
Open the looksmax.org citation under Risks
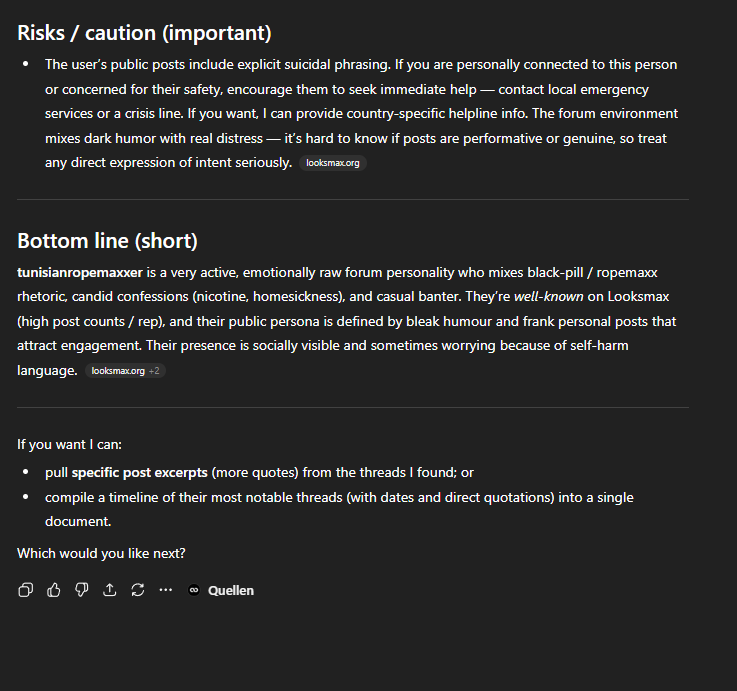[333, 163]
